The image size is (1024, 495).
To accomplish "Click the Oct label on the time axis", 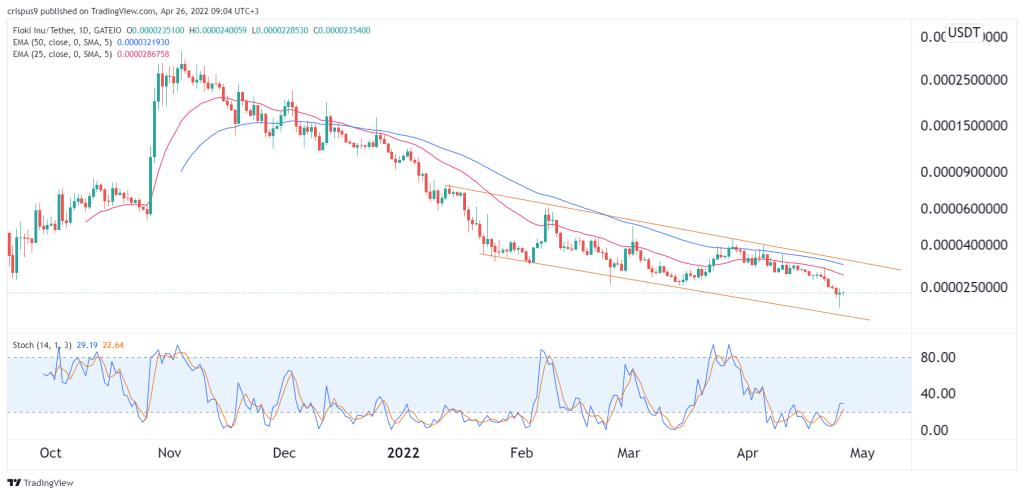I will pyautogui.click(x=50, y=452).
